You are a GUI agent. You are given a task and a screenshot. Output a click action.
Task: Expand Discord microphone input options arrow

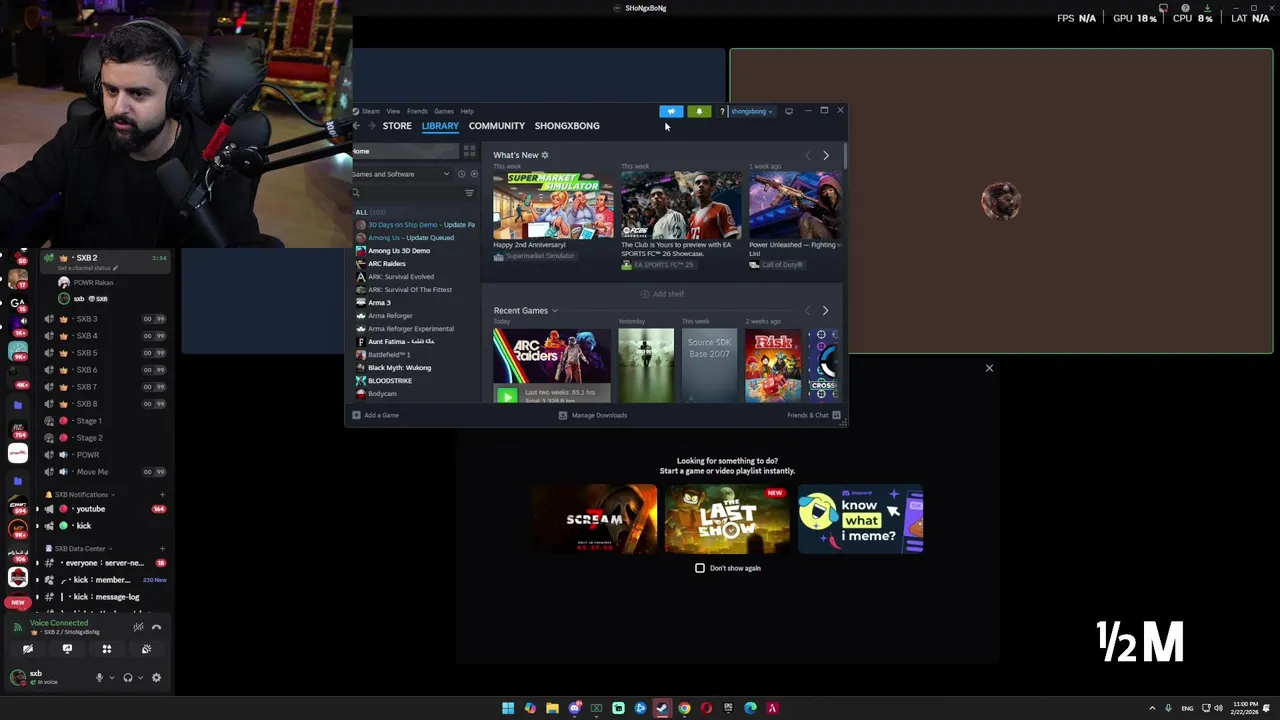pos(111,678)
